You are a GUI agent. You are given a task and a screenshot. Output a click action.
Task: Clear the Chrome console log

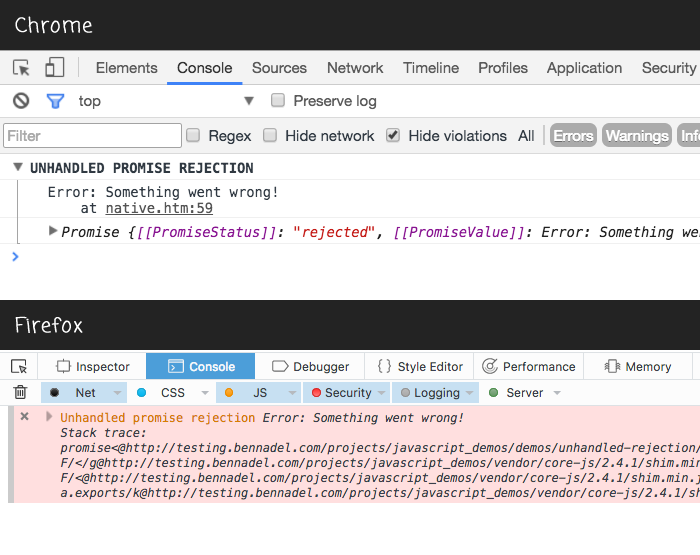click(21, 101)
